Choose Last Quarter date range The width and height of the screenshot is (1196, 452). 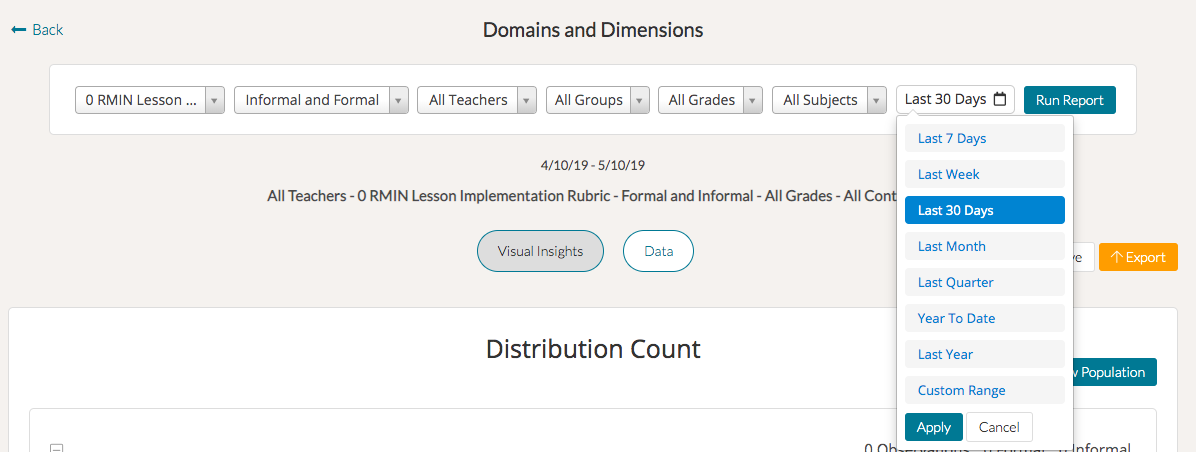click(984, 282)
